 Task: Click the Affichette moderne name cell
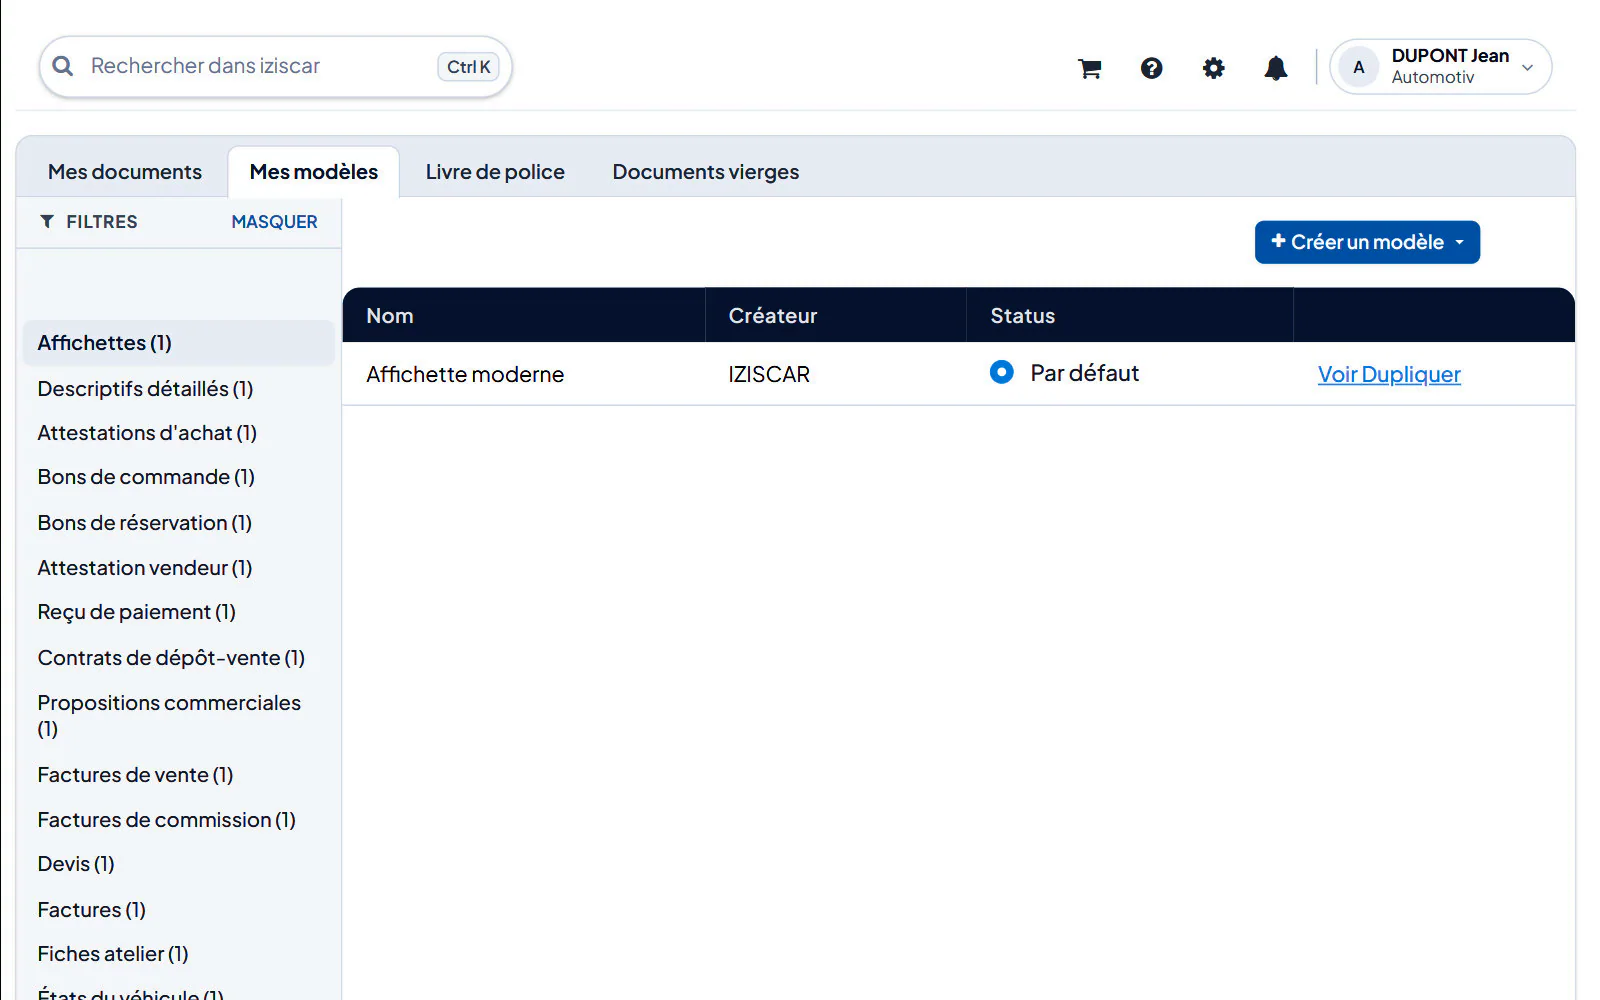coord(465,375)
